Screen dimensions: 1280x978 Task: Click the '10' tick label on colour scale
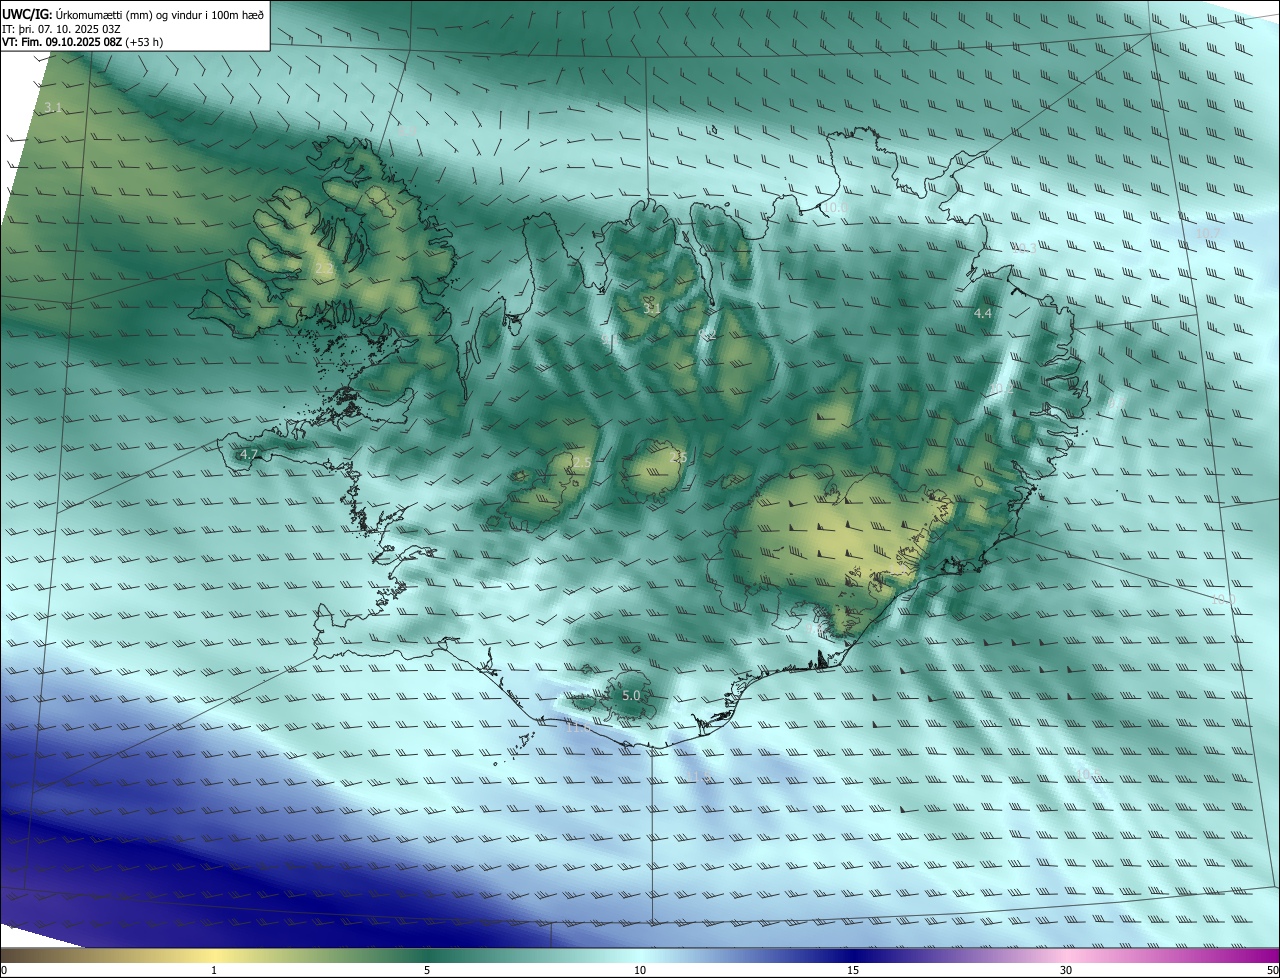tap(640, 970)
